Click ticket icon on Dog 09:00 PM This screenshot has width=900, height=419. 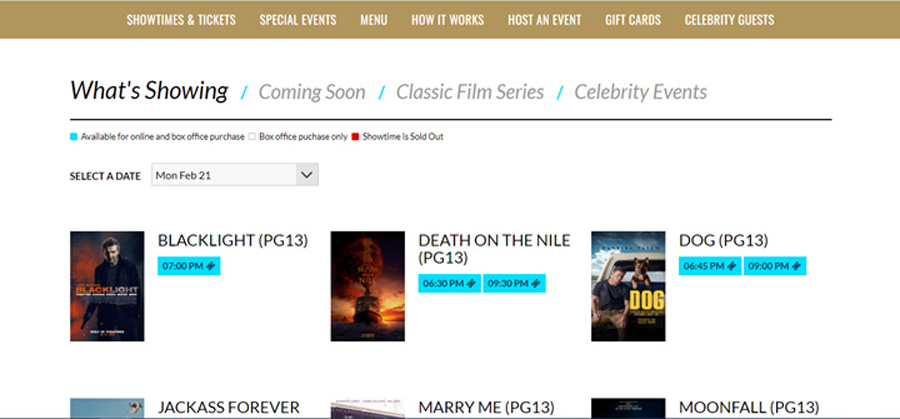[797, 266]
